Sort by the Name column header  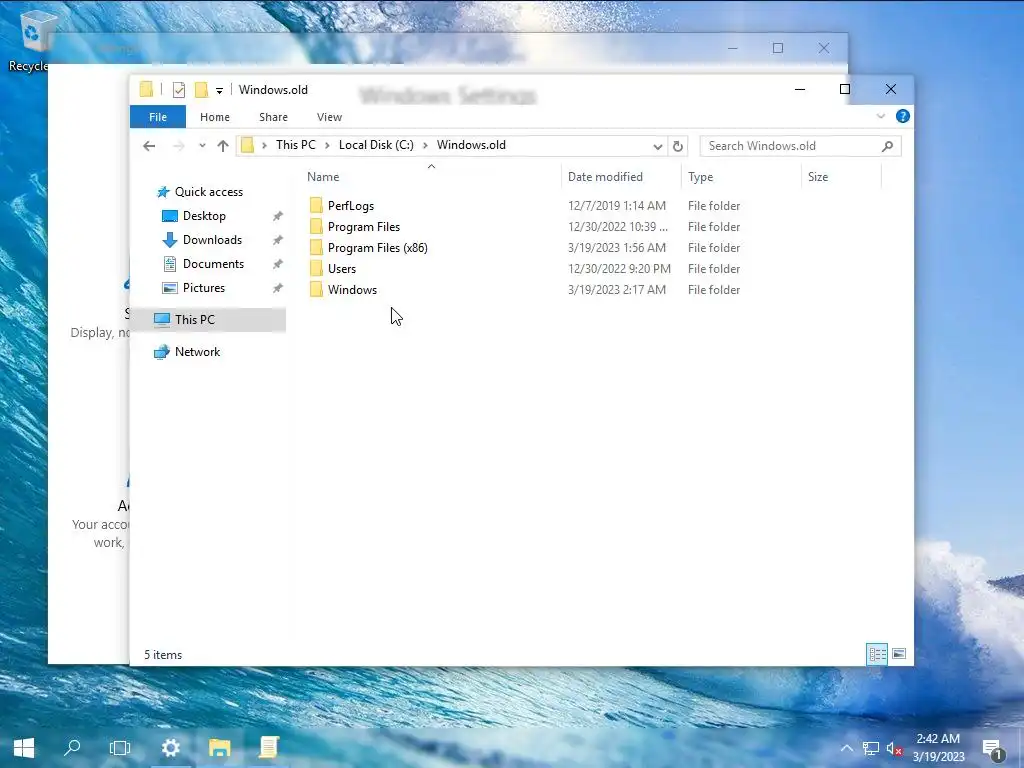tap(323, 176)
